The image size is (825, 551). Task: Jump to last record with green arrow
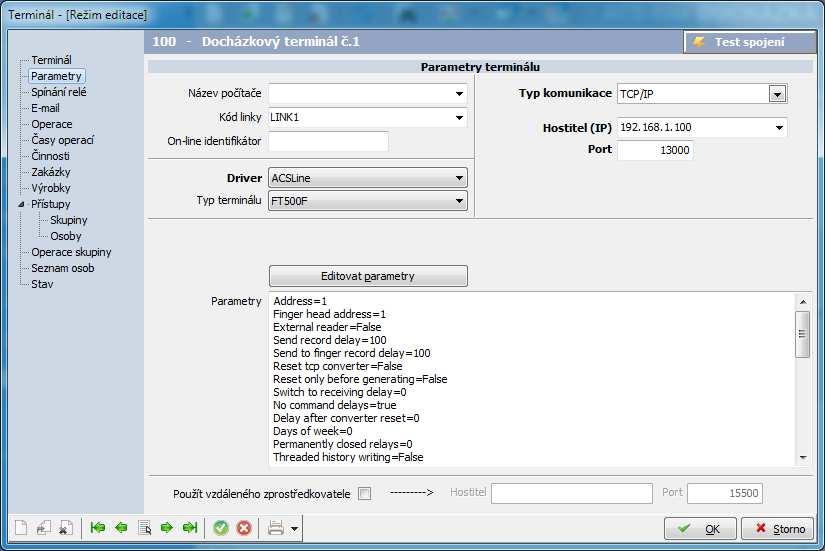click(190, 527)
